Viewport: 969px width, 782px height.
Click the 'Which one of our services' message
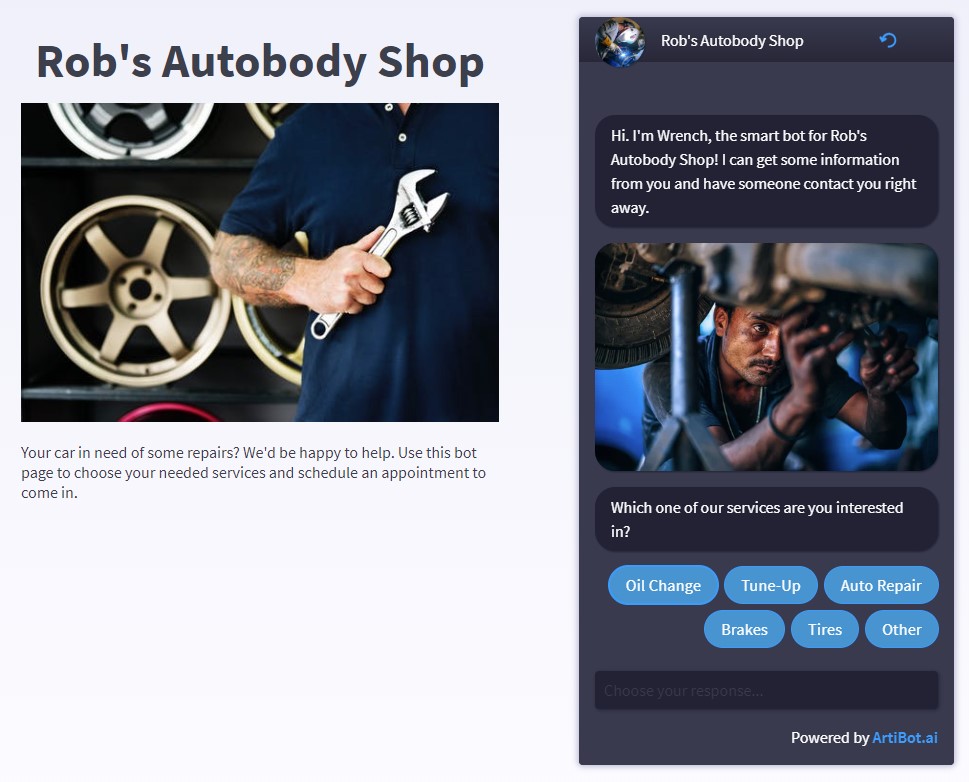[x=766, y=519]
